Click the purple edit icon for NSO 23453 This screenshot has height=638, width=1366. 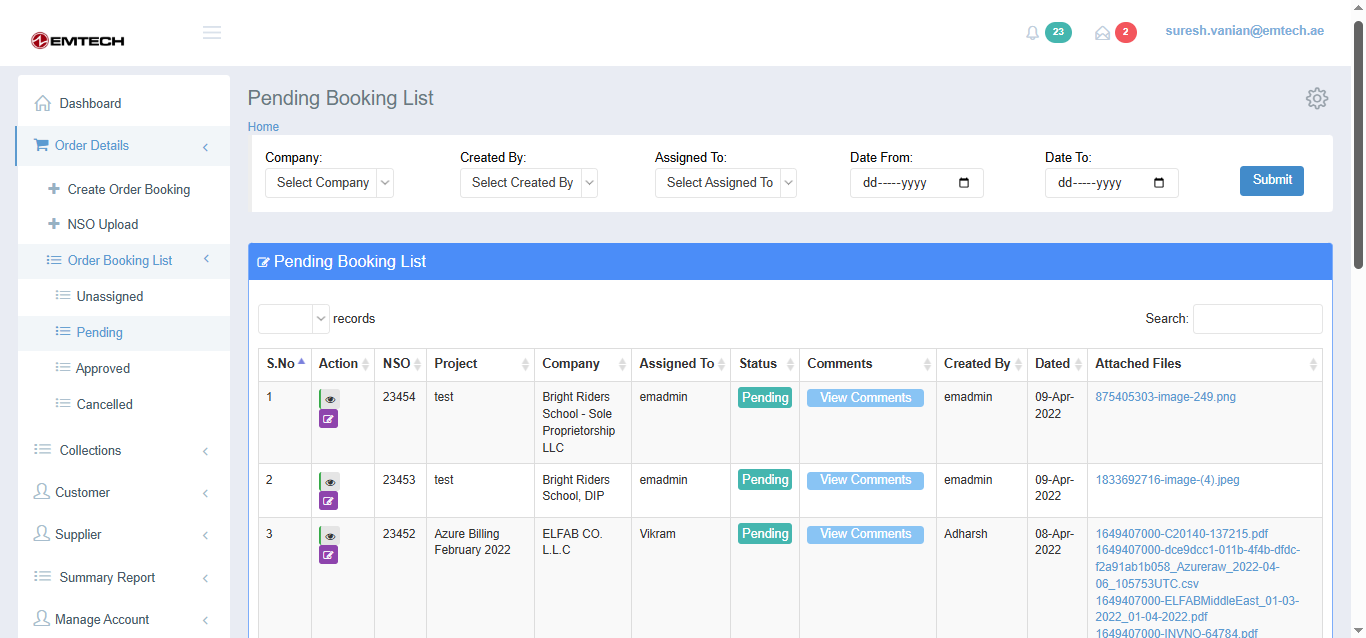[329, 500]
